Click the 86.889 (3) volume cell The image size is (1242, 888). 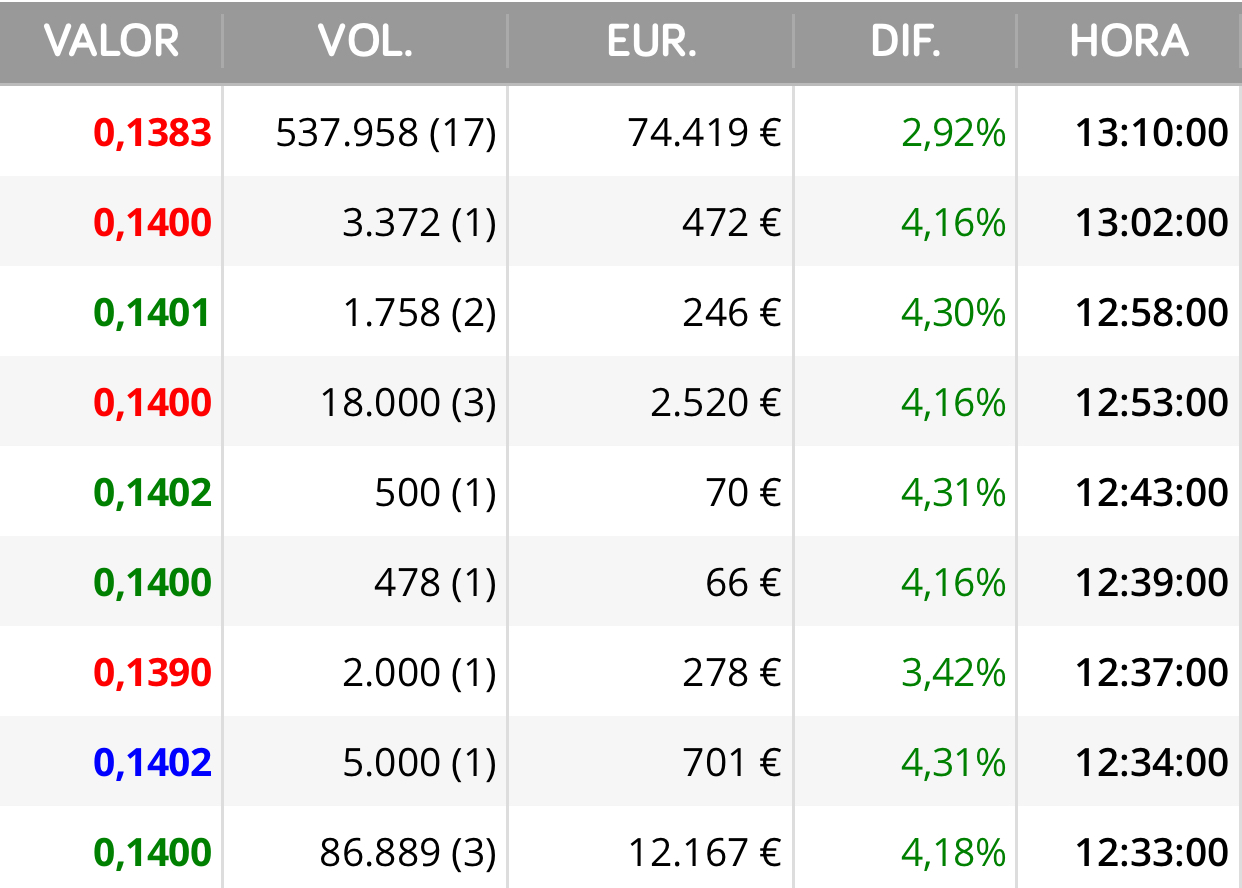click(408, 852)
